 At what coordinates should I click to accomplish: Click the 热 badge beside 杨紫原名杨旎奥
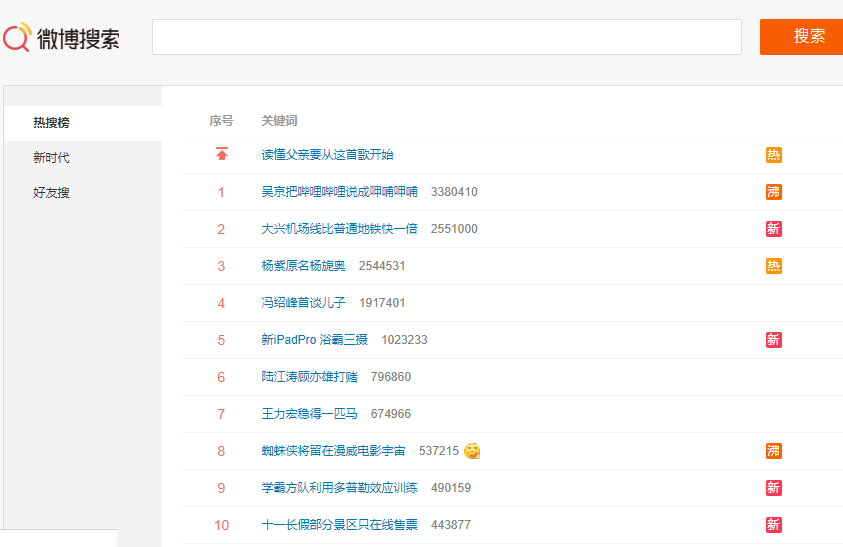[x=773, y=266]
